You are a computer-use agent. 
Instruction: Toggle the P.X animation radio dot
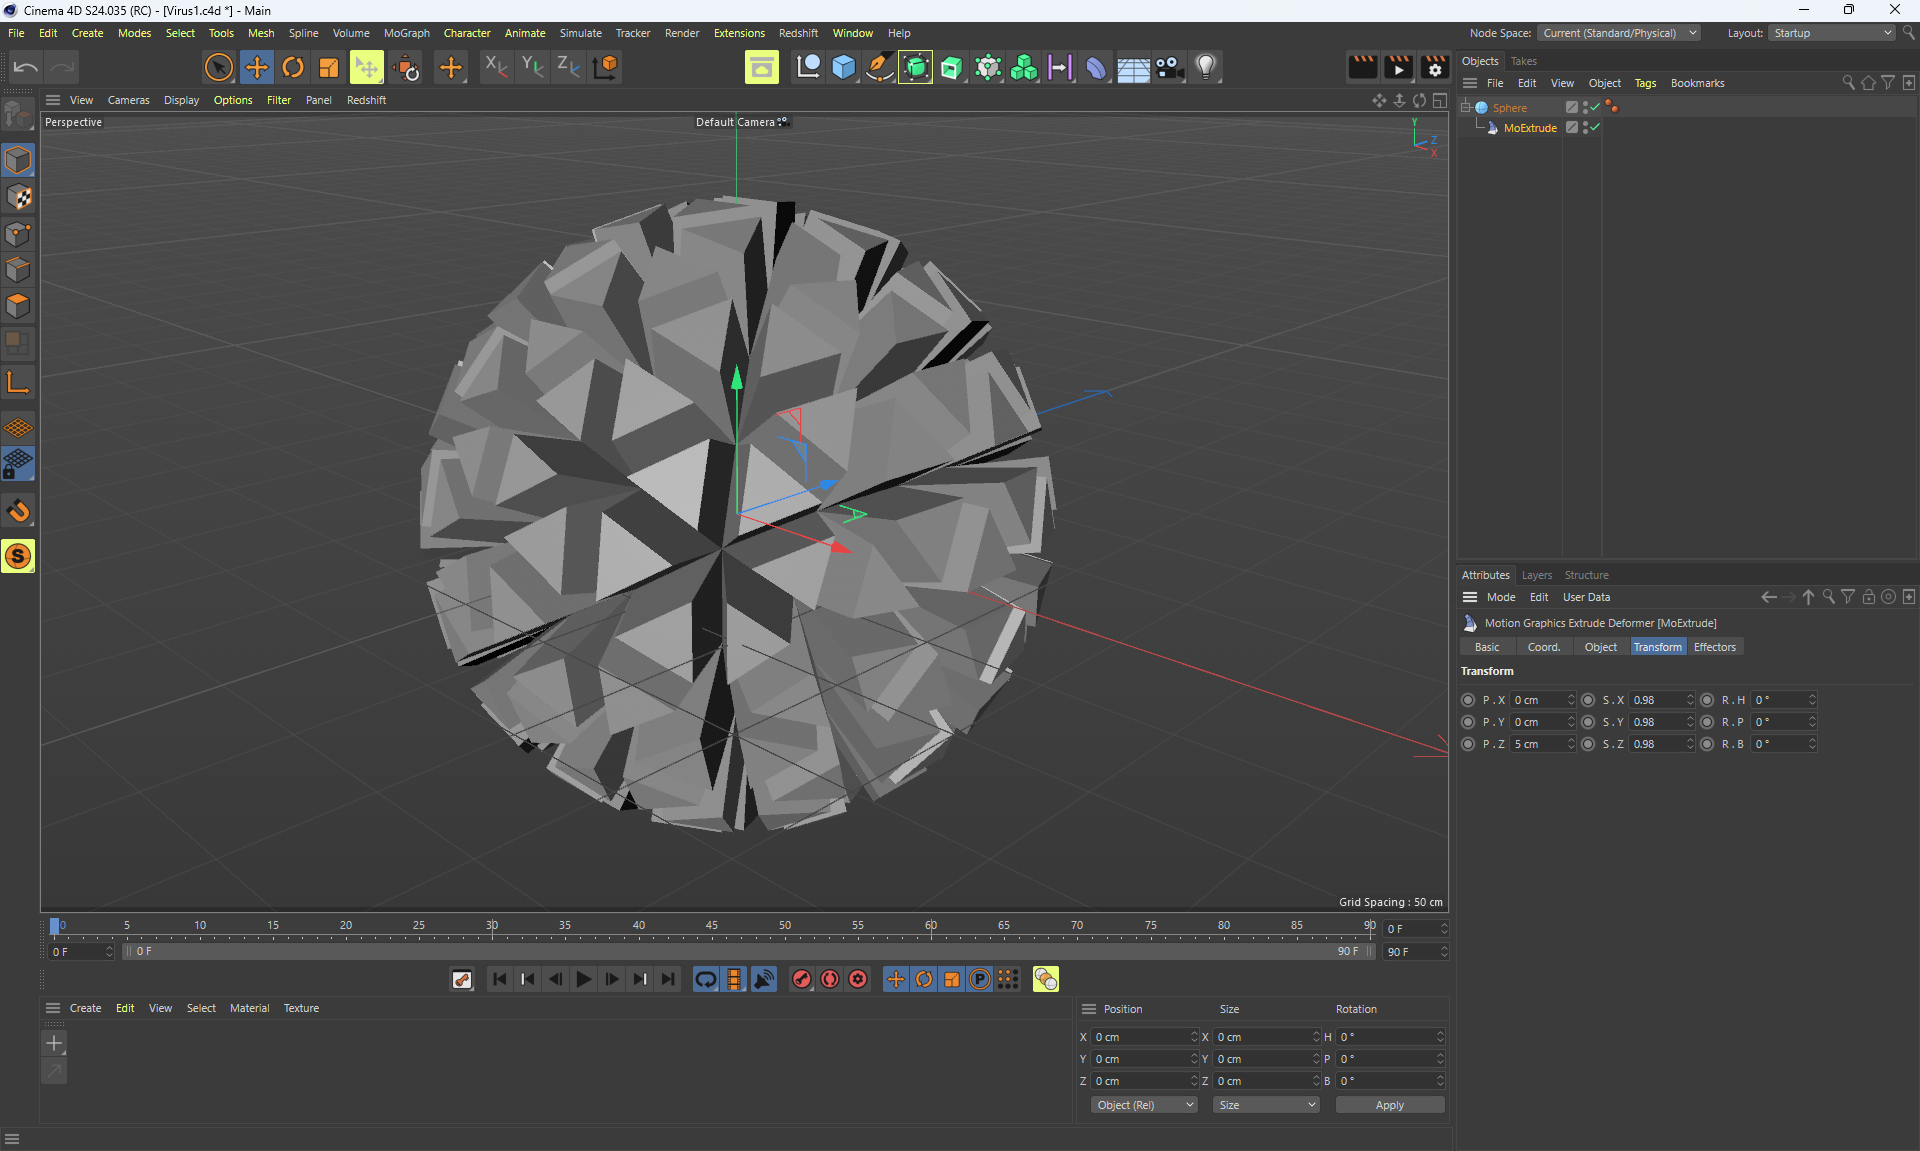coord(1468,700)
